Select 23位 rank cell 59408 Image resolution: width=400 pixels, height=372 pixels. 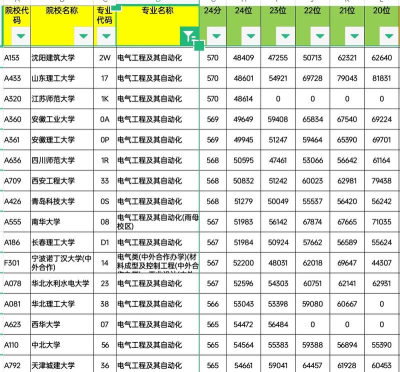278,119
